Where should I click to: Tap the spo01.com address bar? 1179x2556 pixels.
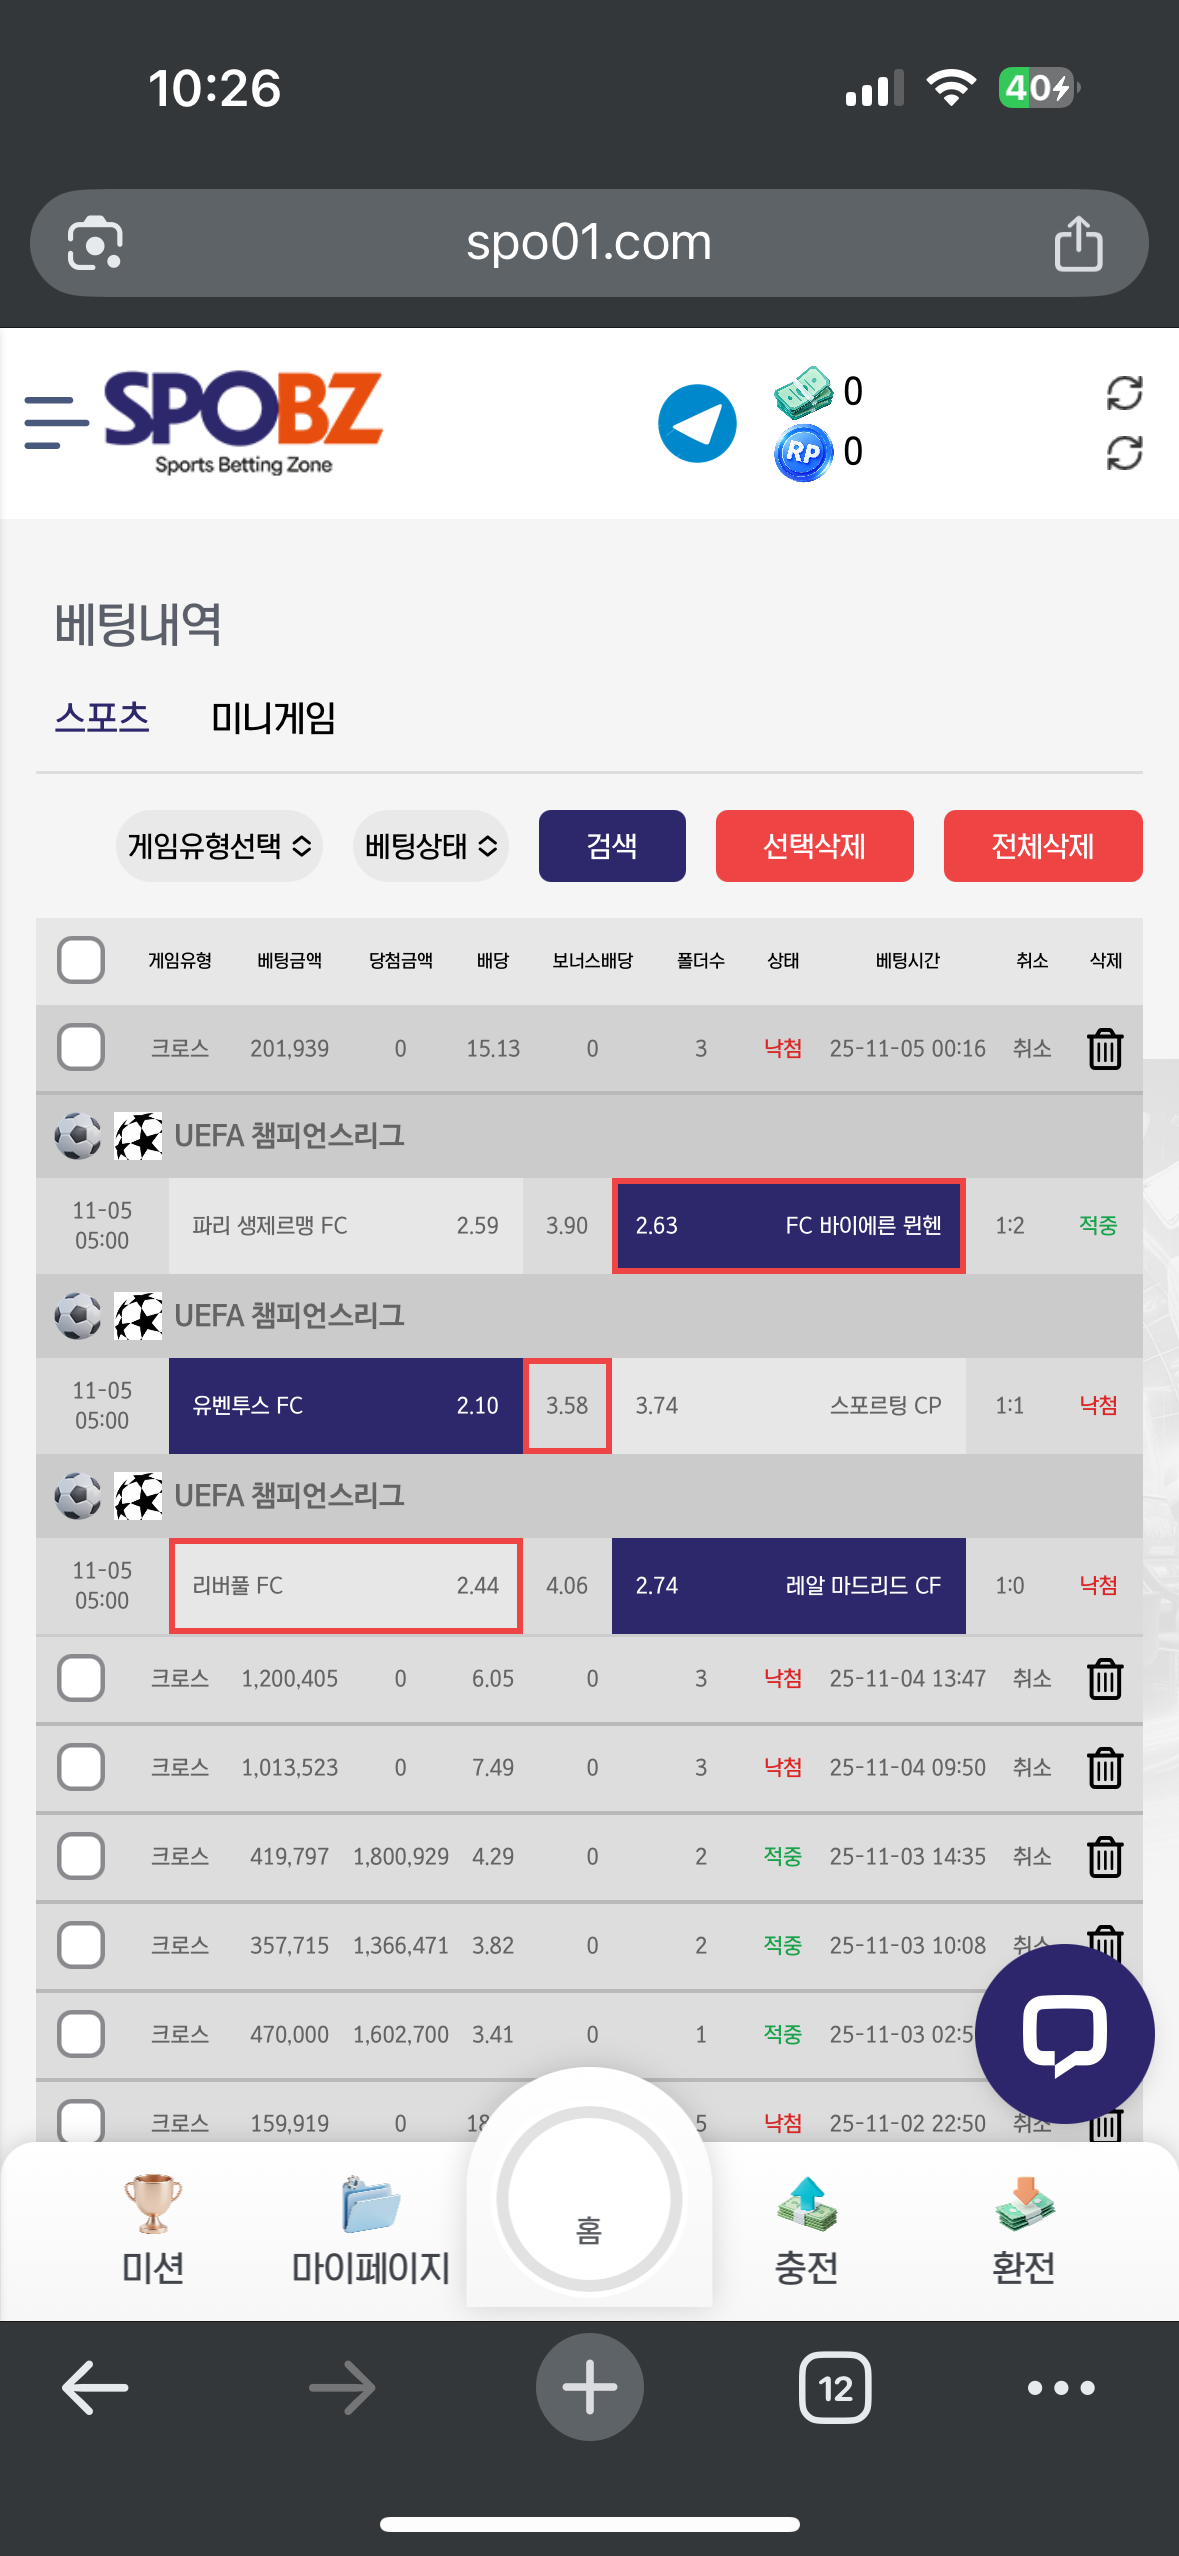(588, 243)
